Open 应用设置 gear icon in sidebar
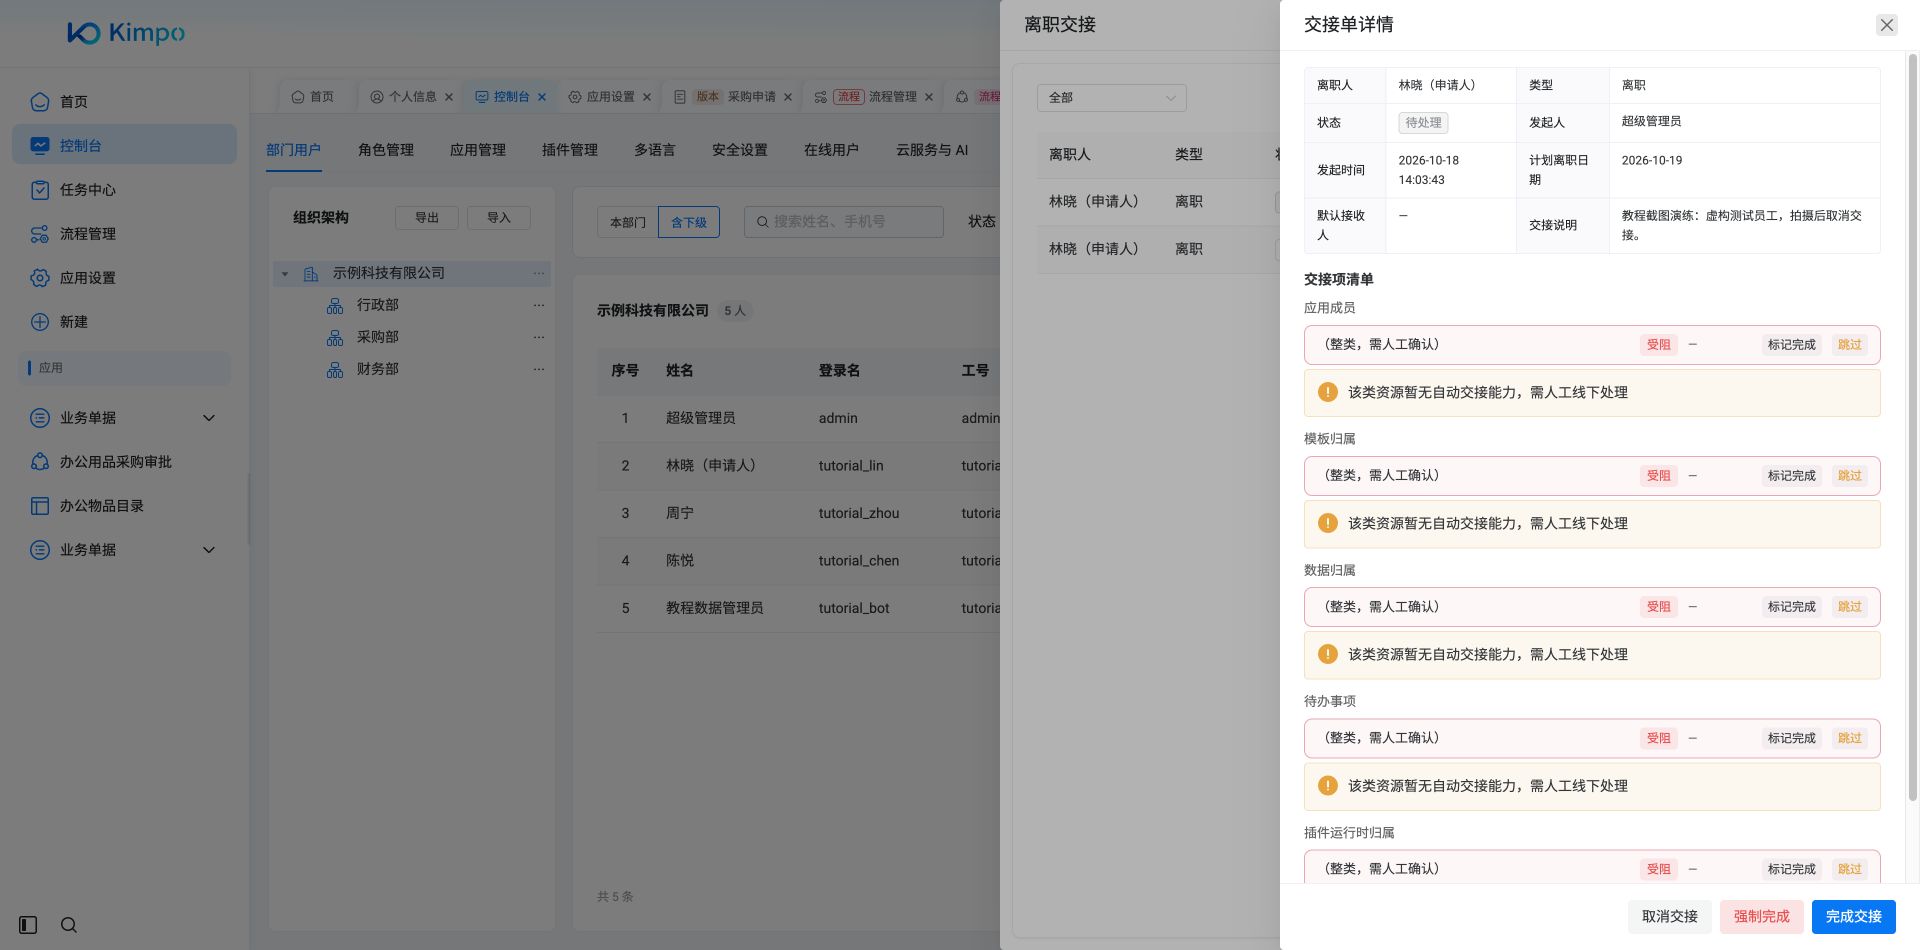This screenshot has height=950, width=1920. coord(40,278)
